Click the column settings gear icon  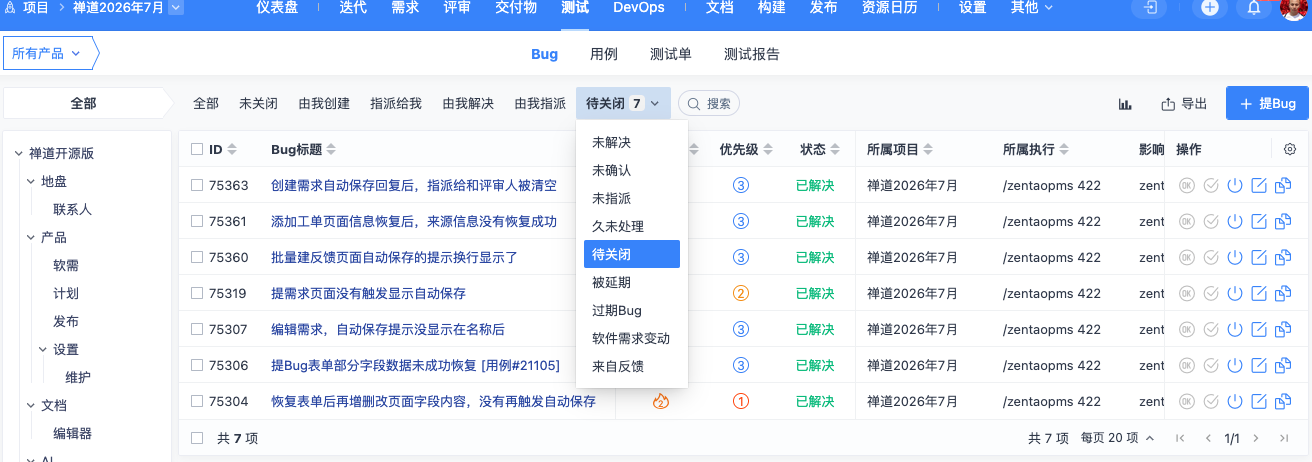[x=1290, y=149]
